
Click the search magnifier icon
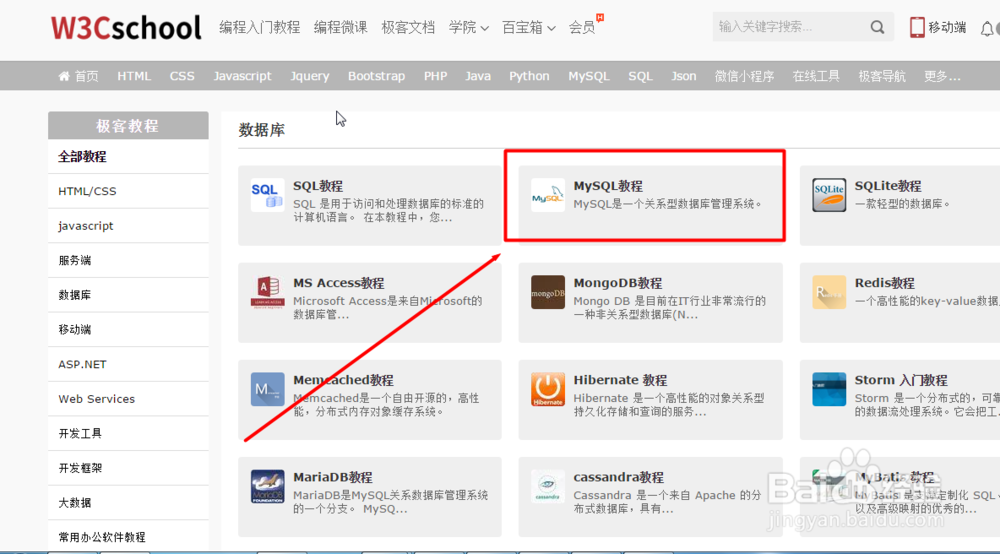878,27
